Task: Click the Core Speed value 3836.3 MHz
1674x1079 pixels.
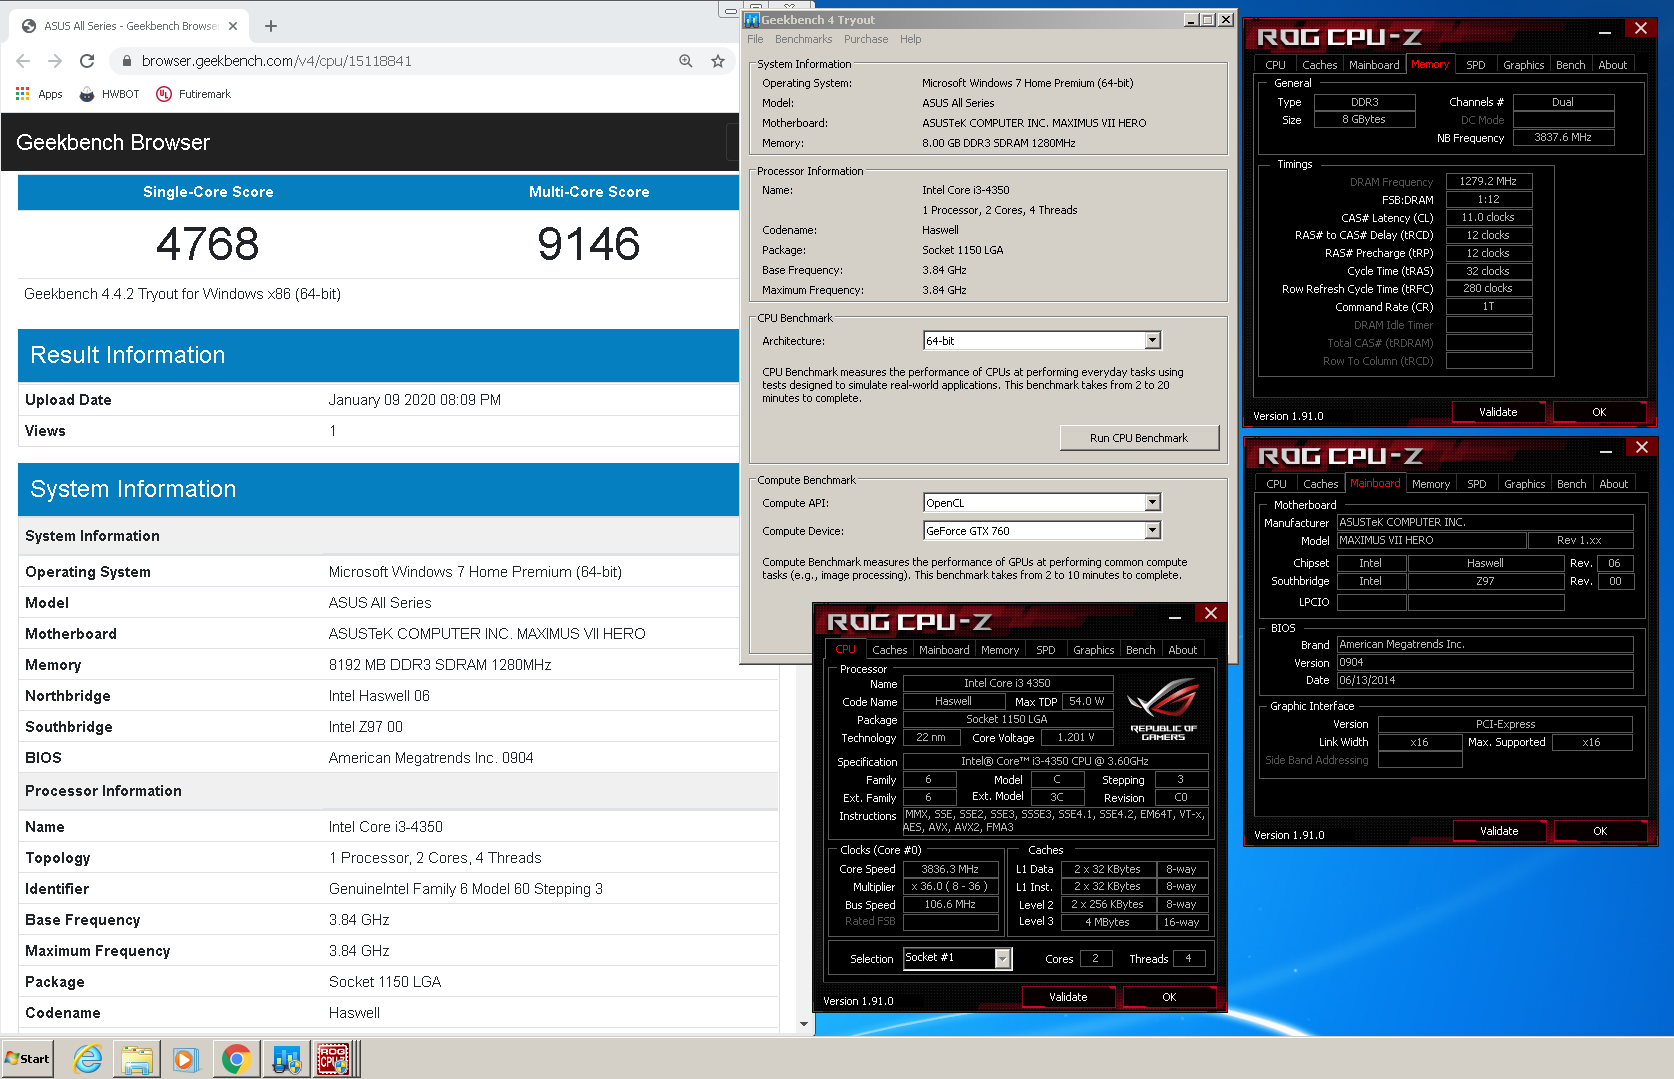Action: point(950,870)
